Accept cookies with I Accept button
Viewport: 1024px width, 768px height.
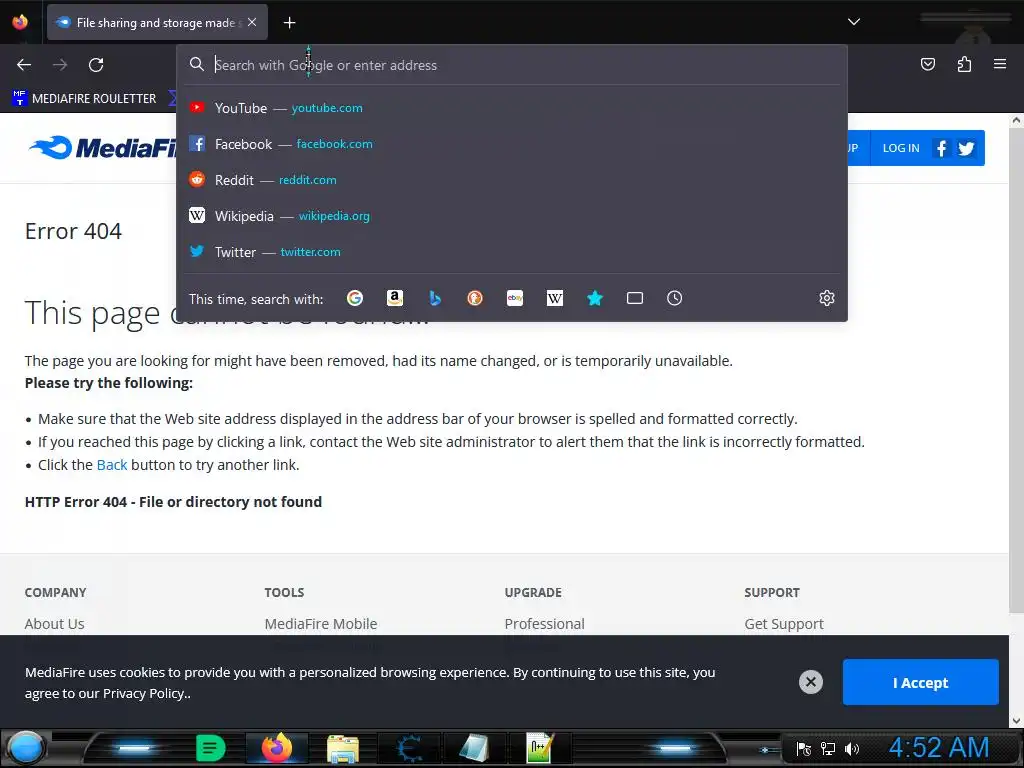click(x=920, y=682)
